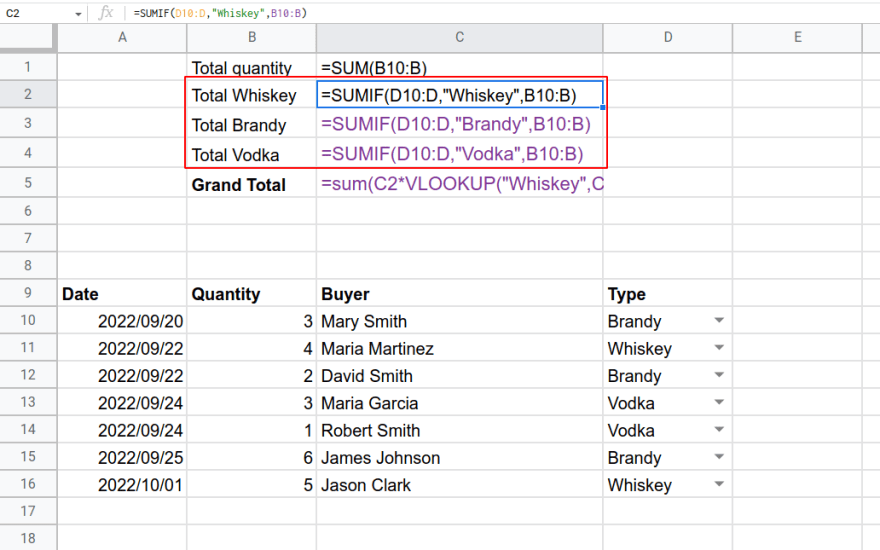Select row 9 header
The height and width of the screenshot is (550, 880).
(x=28, y=293)
